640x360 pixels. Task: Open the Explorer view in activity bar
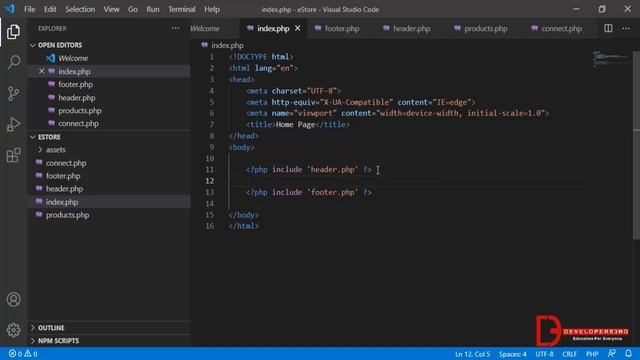click(x=13, y=31)
